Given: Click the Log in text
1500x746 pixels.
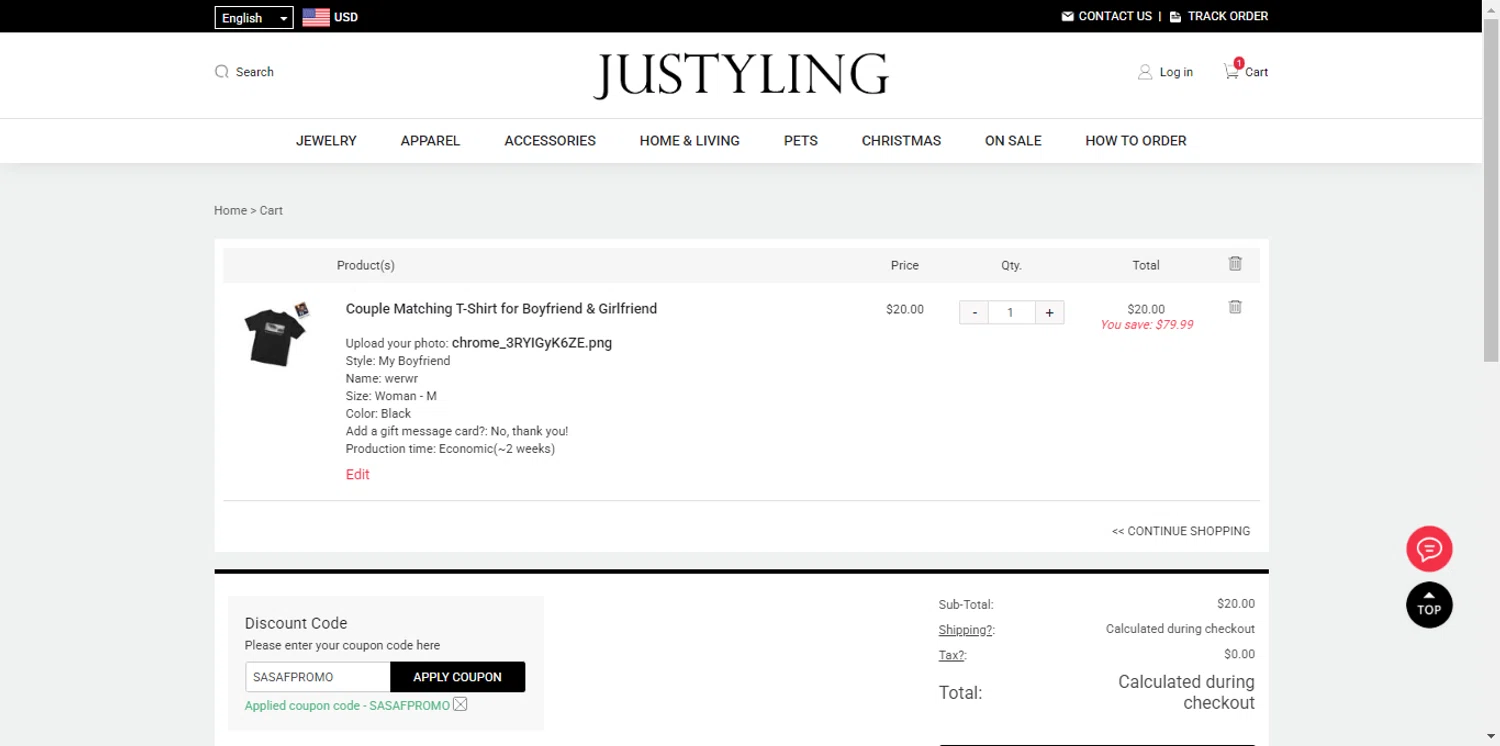Looking at the screenshot, I should (x=1176, y=72).
